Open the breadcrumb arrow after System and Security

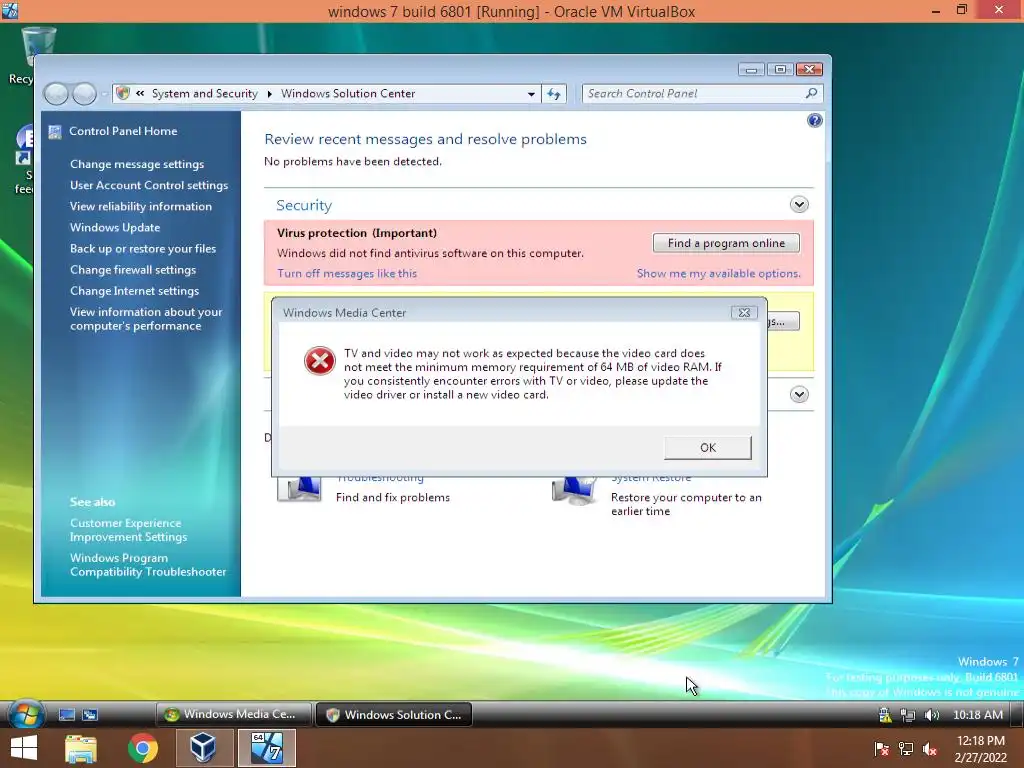269,94
